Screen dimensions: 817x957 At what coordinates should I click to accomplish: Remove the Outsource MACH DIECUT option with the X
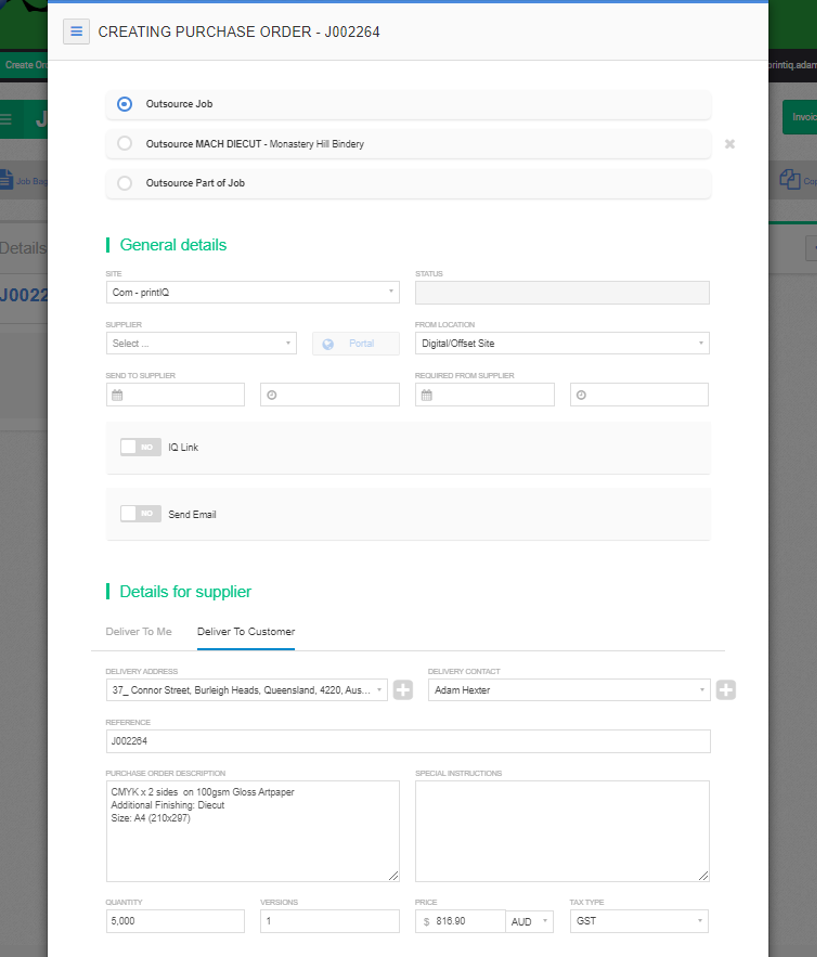(x=729, y=144)
